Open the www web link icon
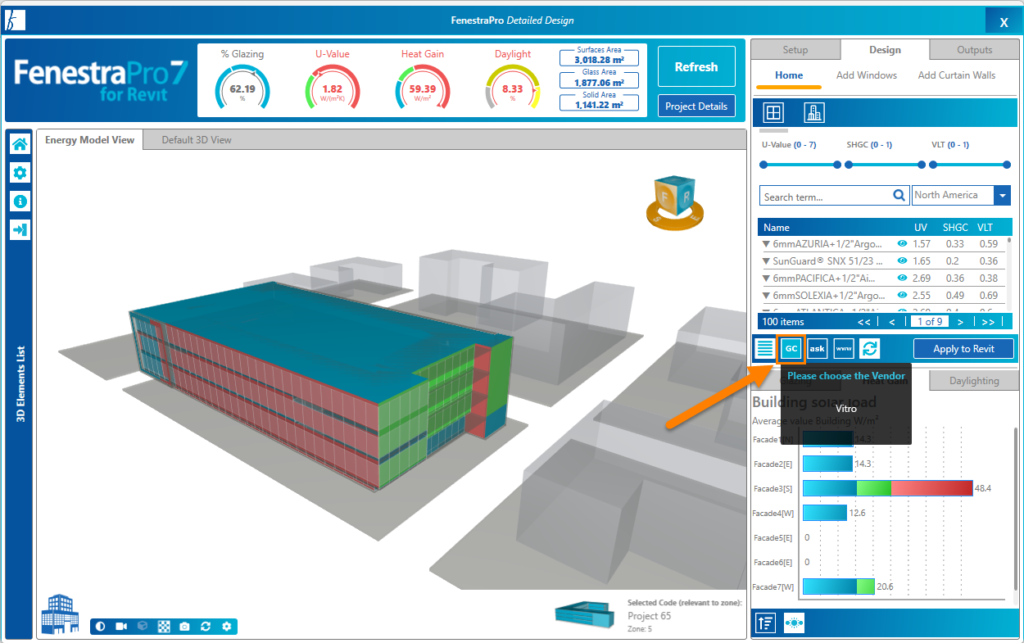Image resolution: width=1024 pixels, height=643 pixels. coord(843,349)
